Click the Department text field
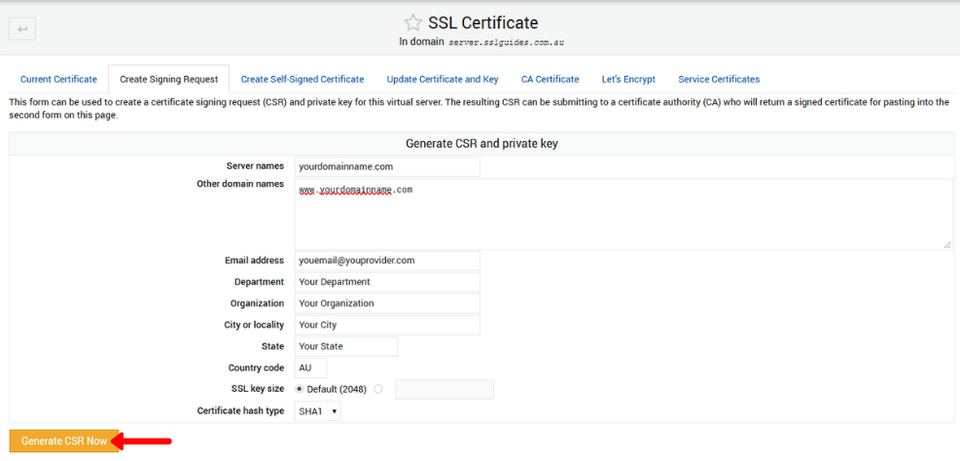 pyautogui.click(x=387, y=282)
